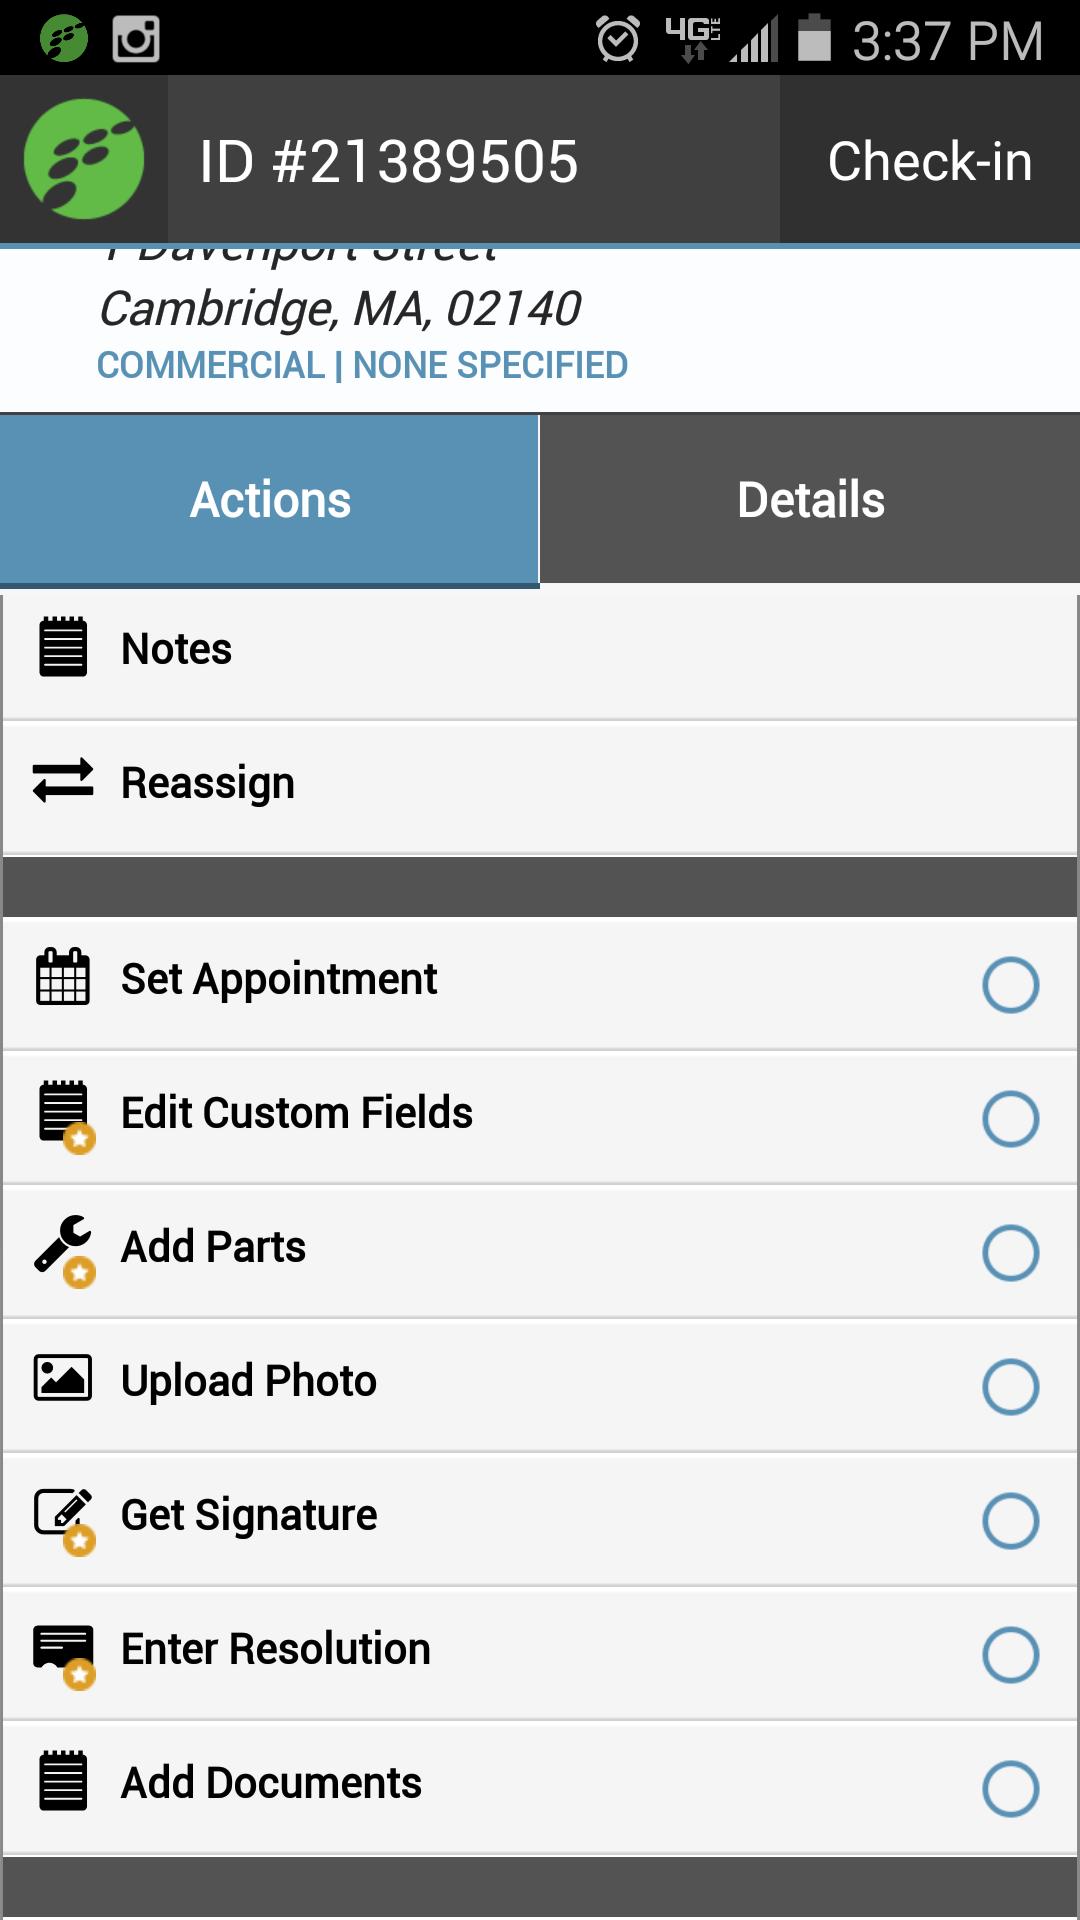Tap the Set Appointment calendar icon
This screenshot has width=1080, height=1920.
click(x=63, y=977)
